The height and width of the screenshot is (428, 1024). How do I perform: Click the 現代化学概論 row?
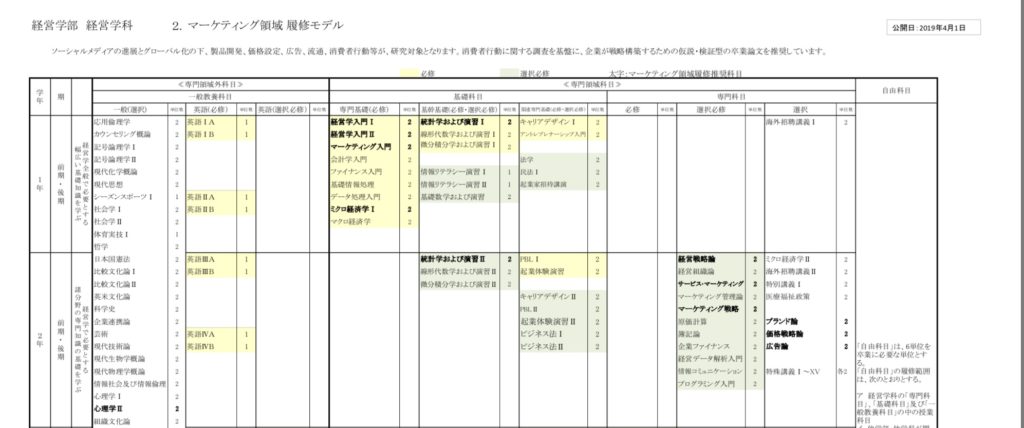tap(116, 172)
